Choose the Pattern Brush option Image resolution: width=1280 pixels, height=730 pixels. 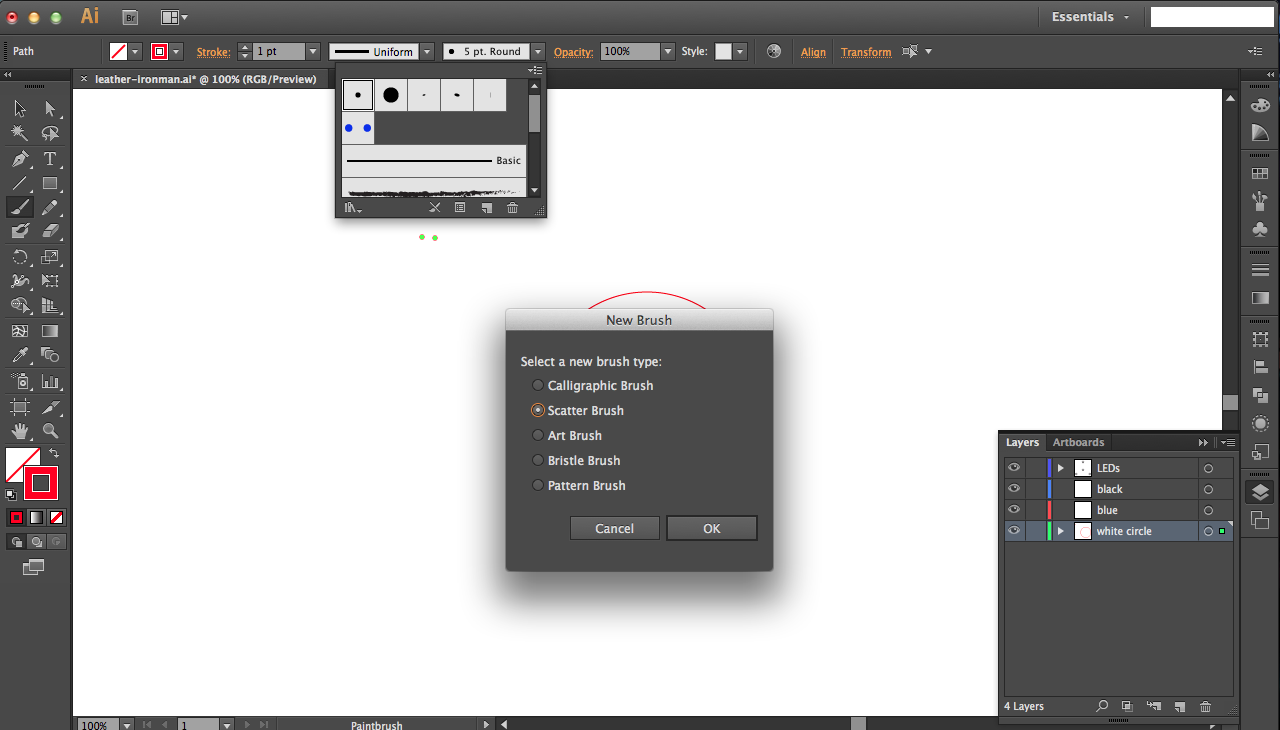pyautogui.click(x=538, y=485)
